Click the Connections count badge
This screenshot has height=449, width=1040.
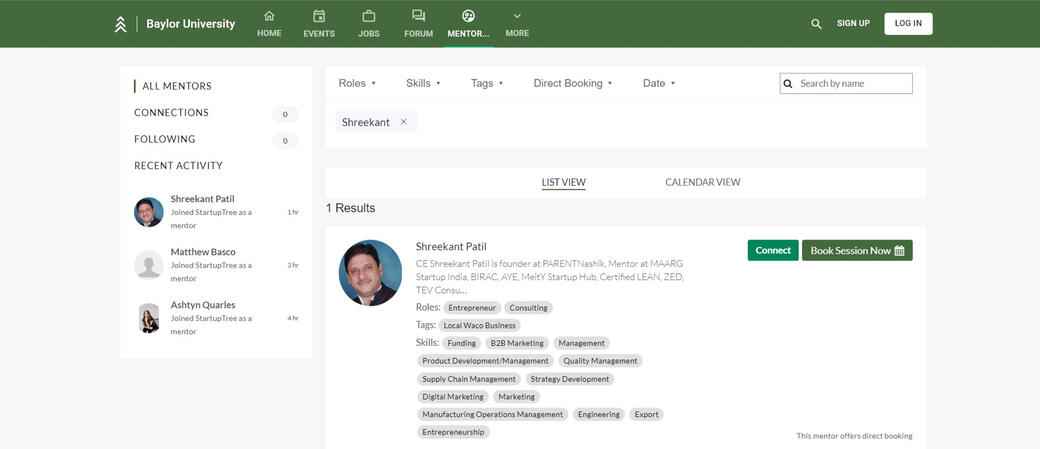285,114
